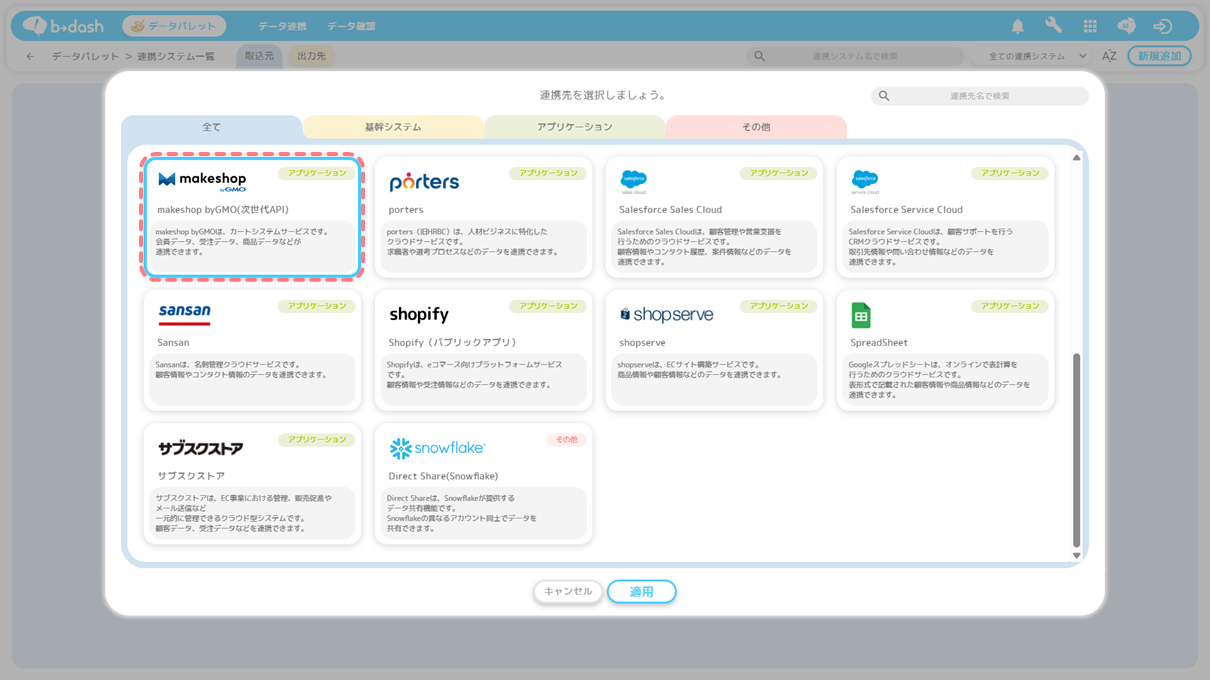Image resolution: width=1210 pixels, height=680 pixels.
Task: Click the b→dash logo
Action: (62, 26)
